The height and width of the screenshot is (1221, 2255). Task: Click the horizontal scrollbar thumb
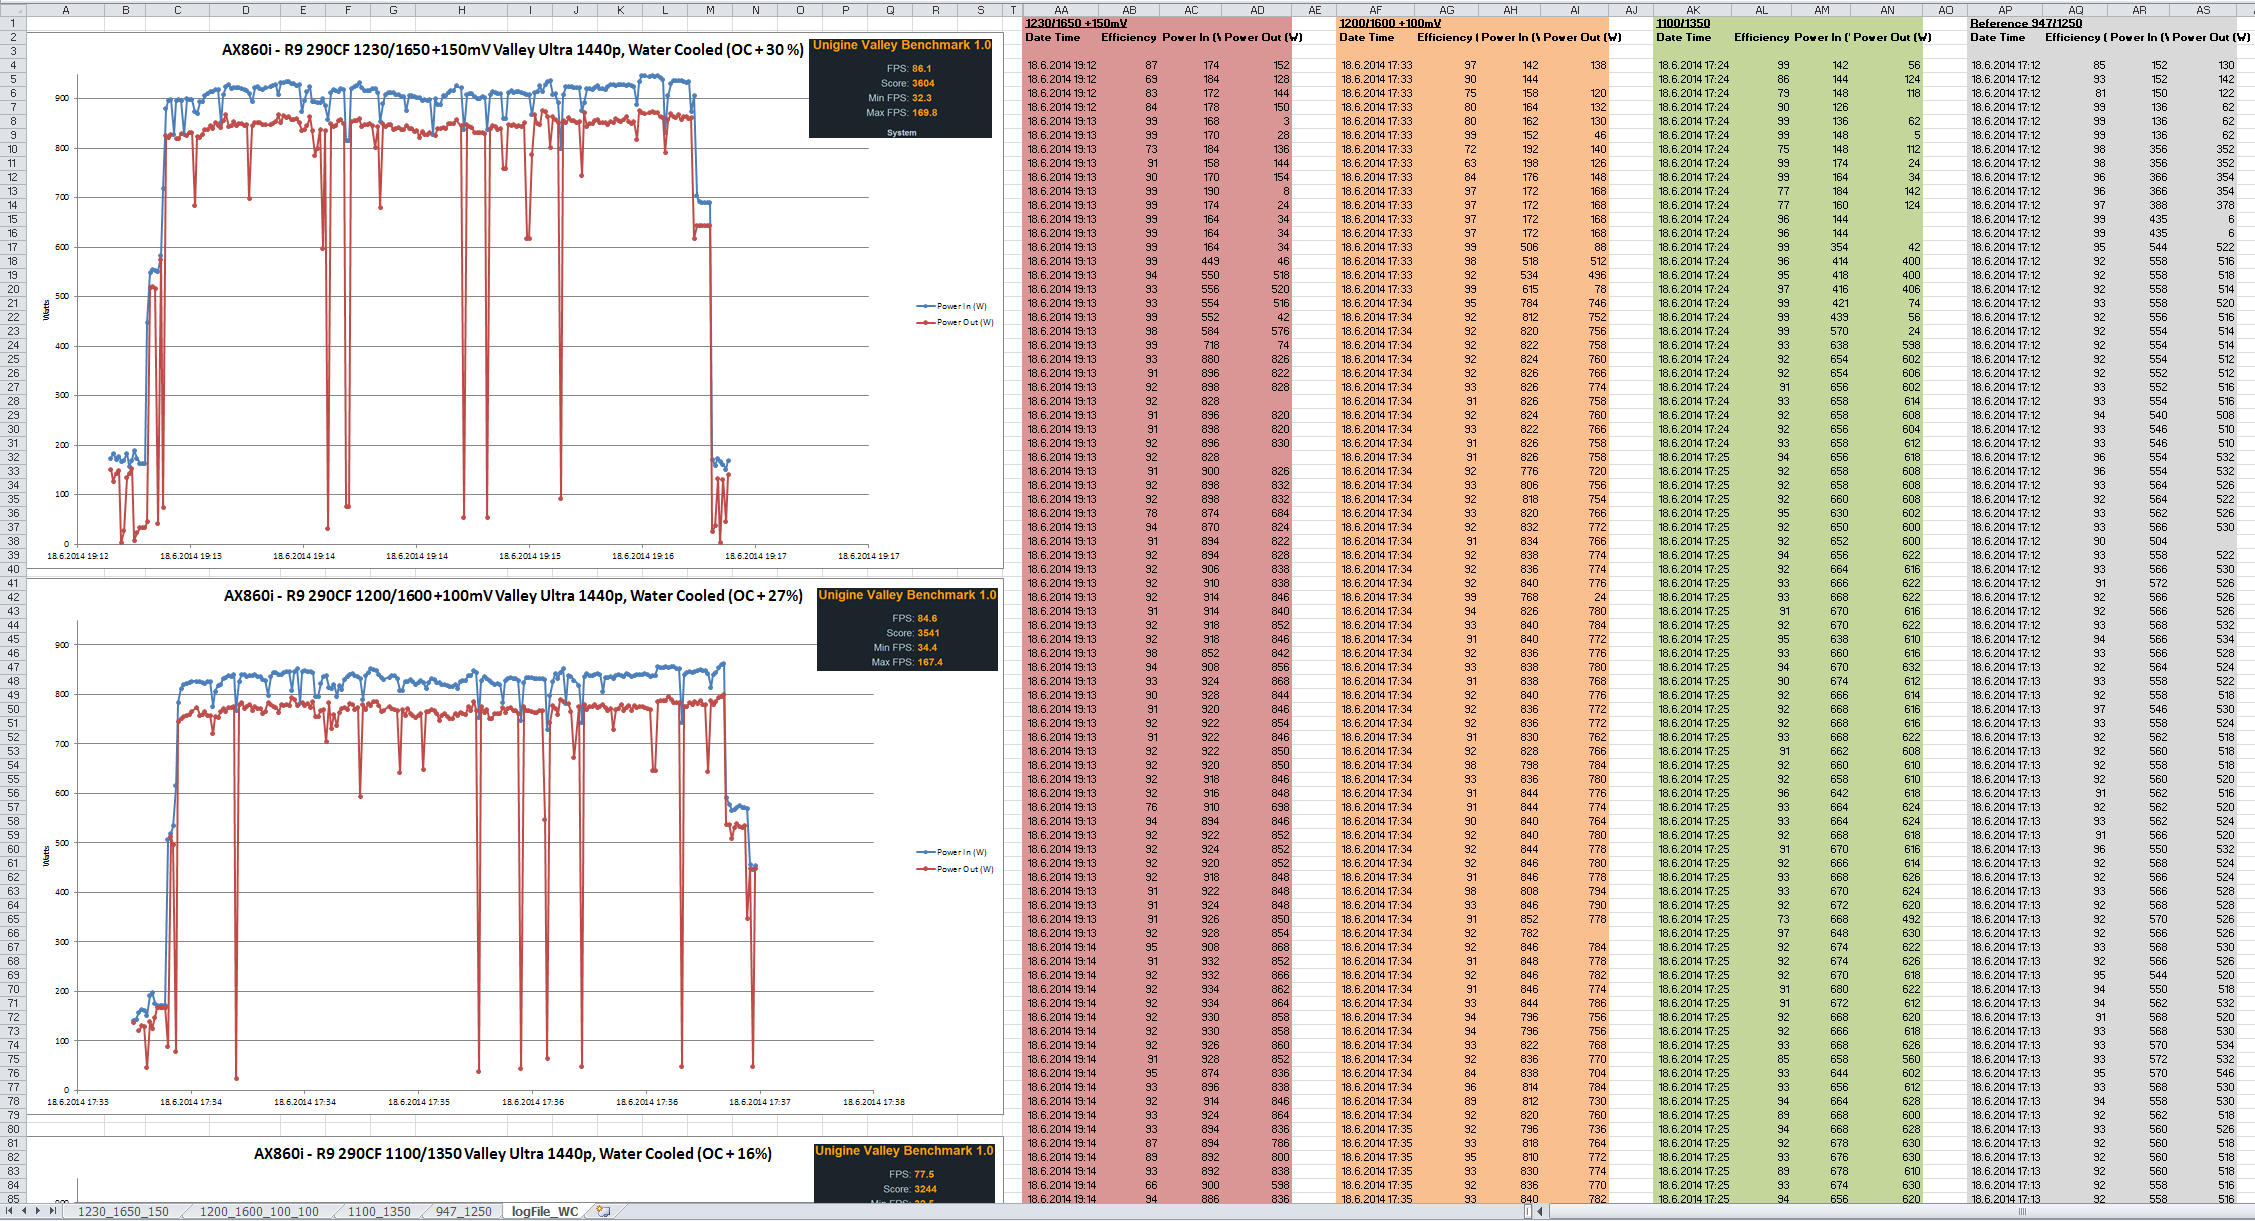pos(2020,1211)
